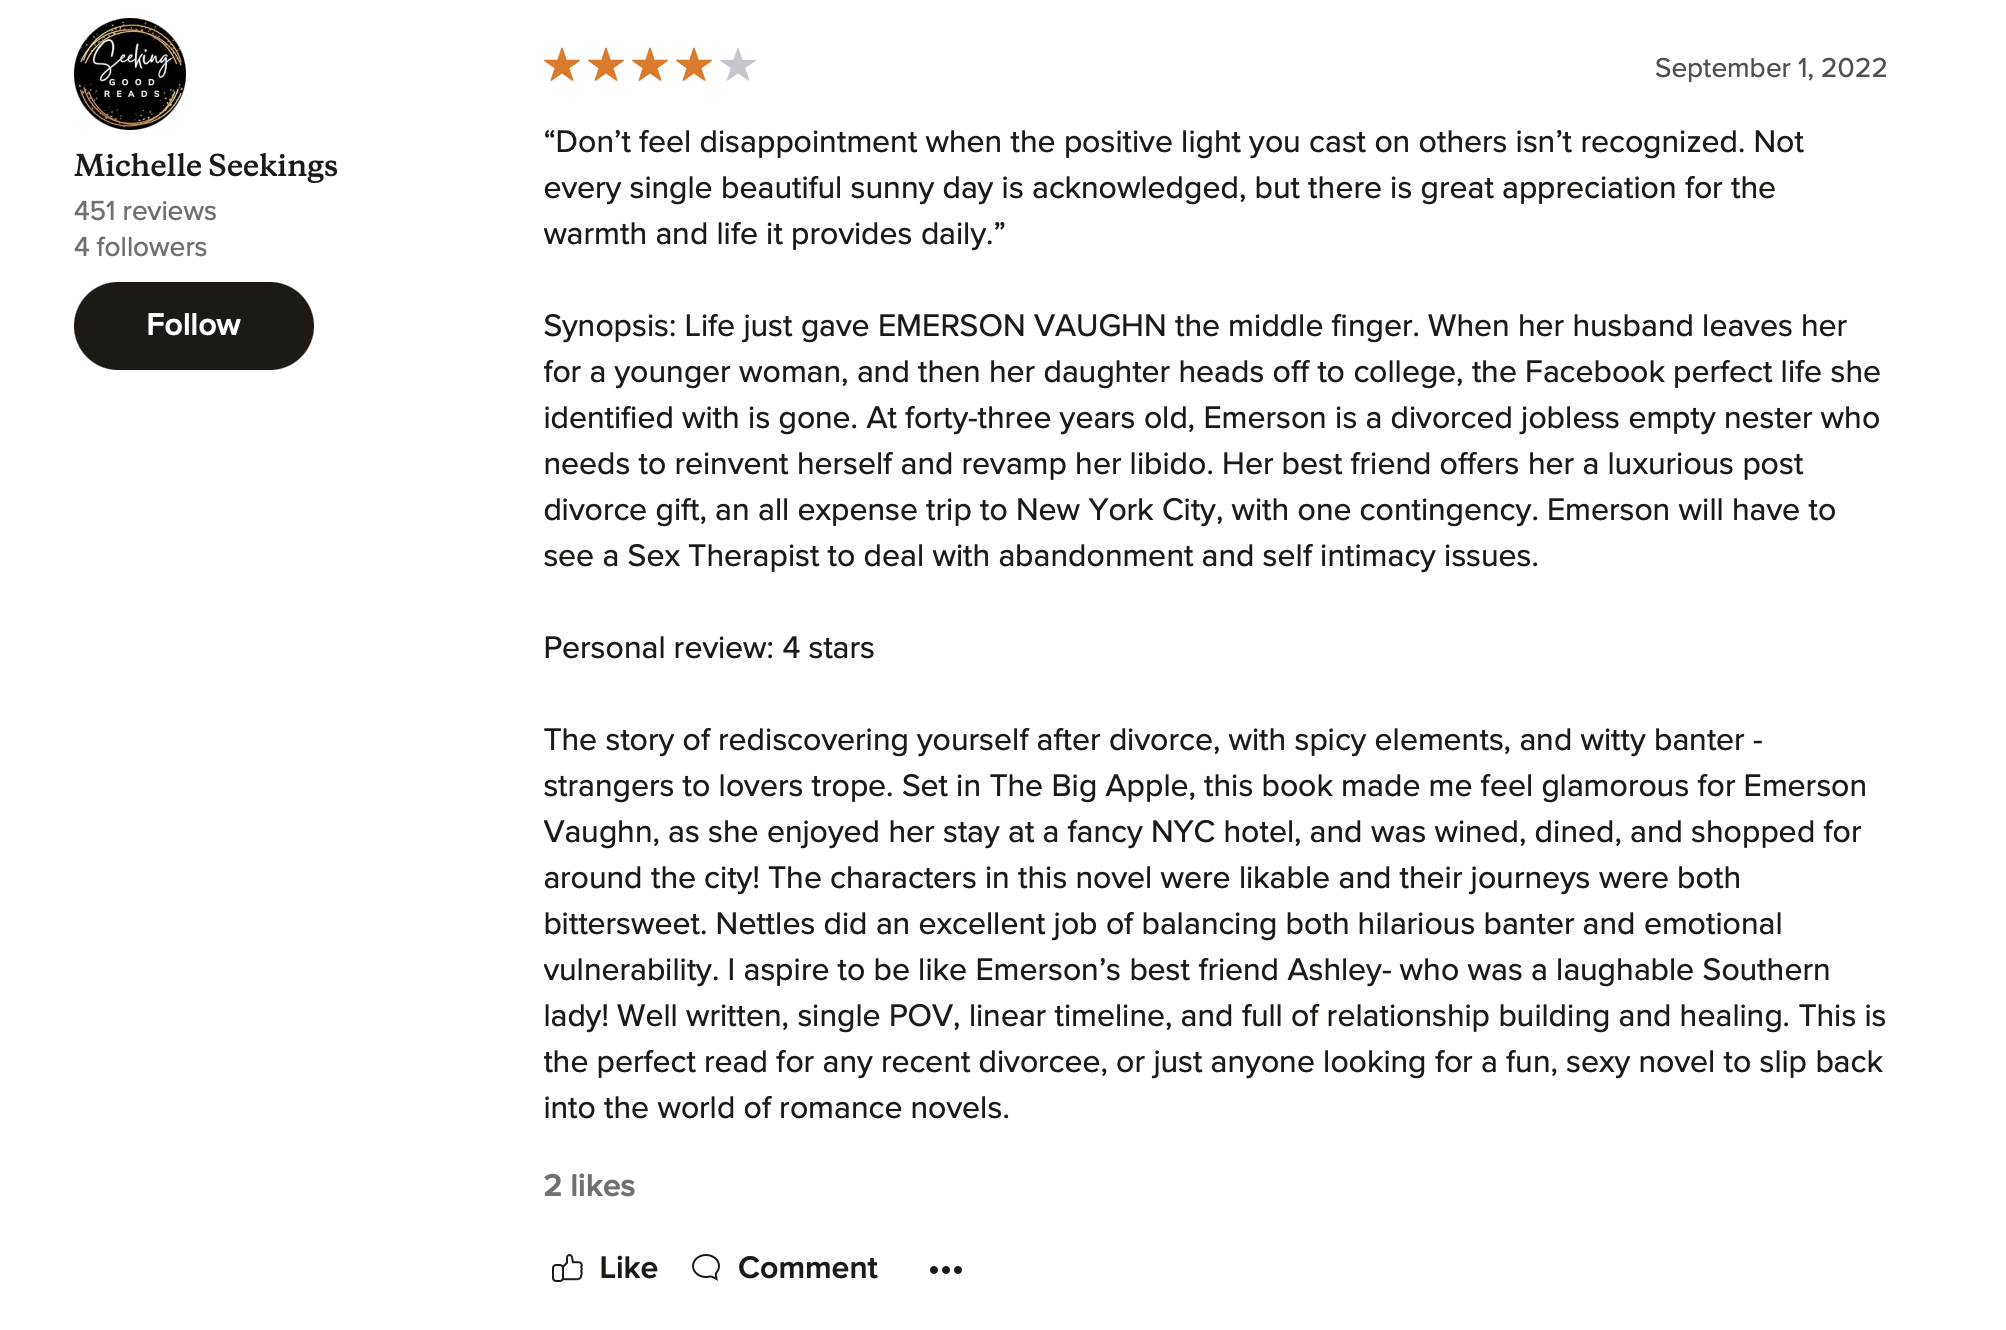Screen dimensions: 2006x1330
Task: Click the "Personal review: 4 stars" line
Action: (708, 648)
